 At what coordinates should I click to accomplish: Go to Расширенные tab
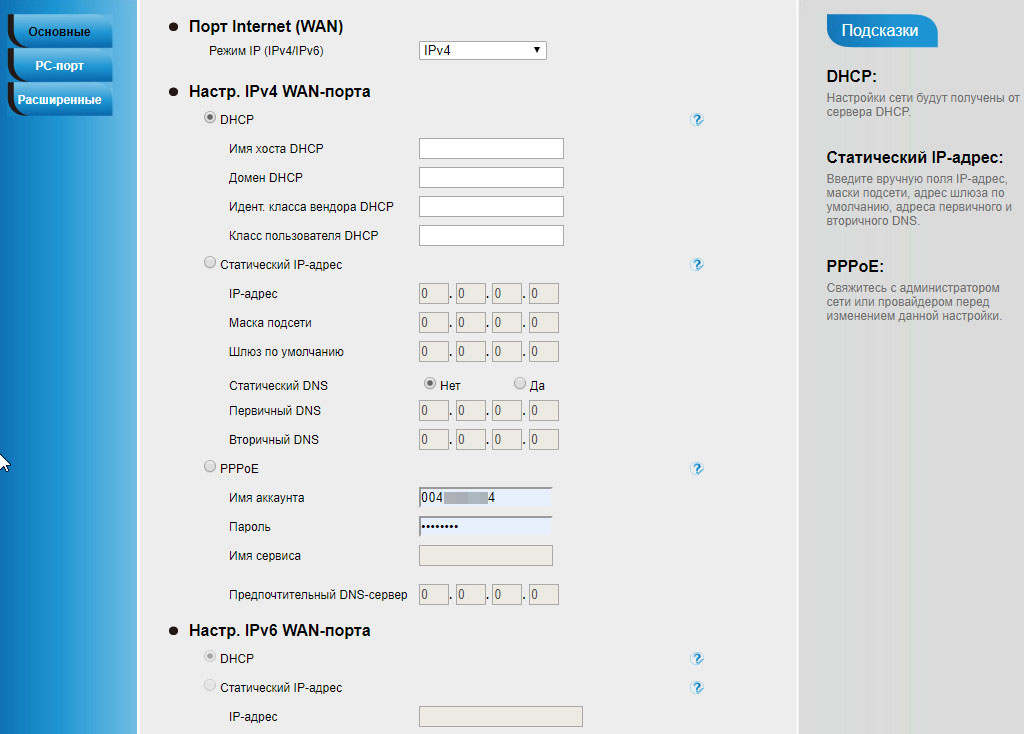(x=59, y=100)
